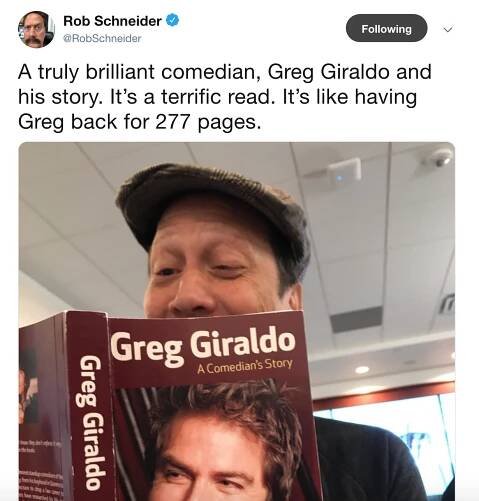The width and height of the screenshot is (479, 501).
Task: Click the blue verified badge
Action: pos(173,21)
